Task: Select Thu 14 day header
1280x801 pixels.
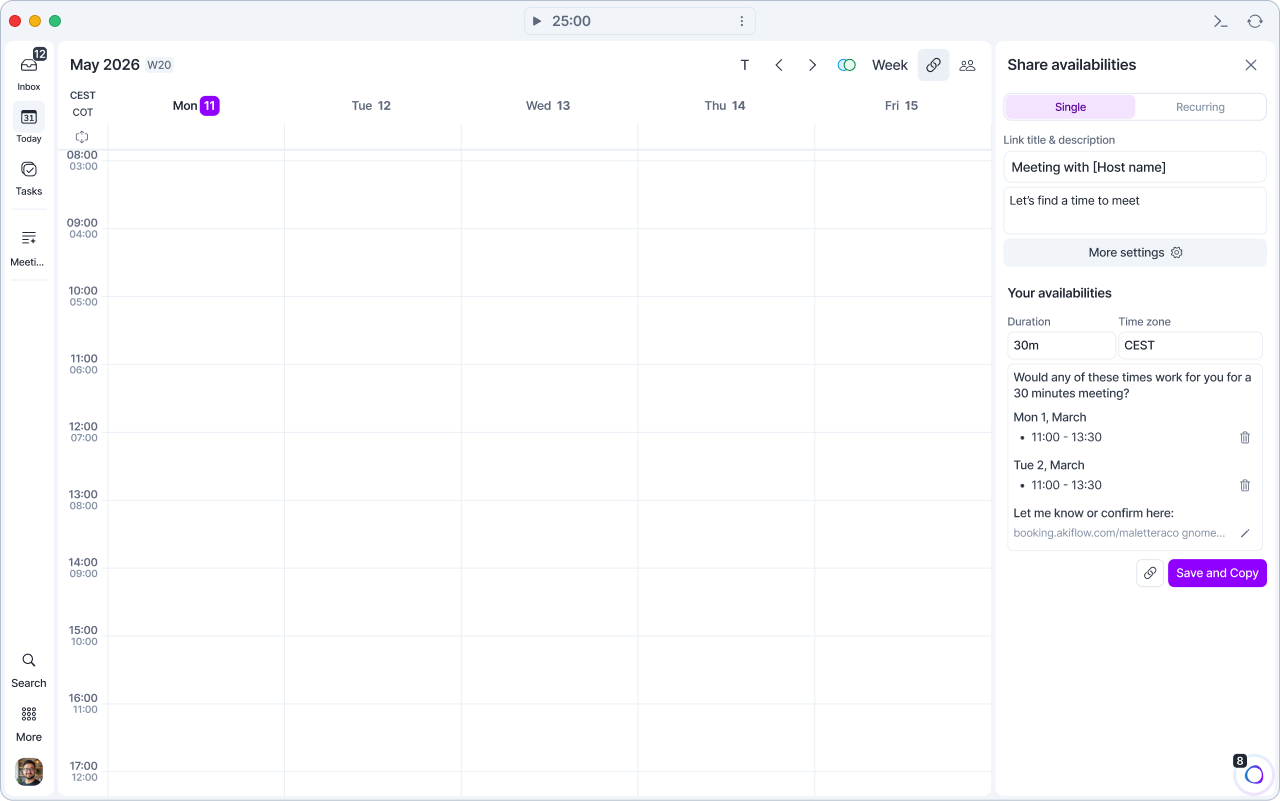Action: (x=725, y=106)
